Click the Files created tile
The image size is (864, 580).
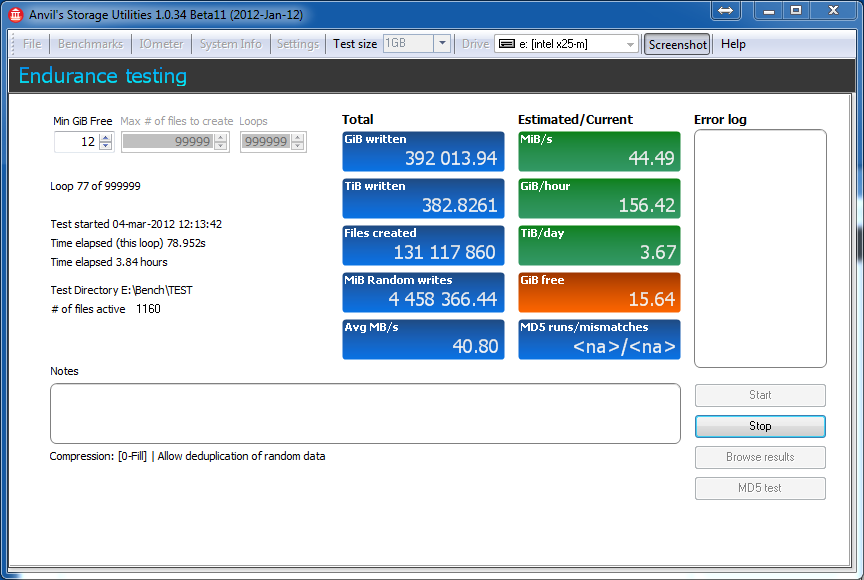(423, 245)
